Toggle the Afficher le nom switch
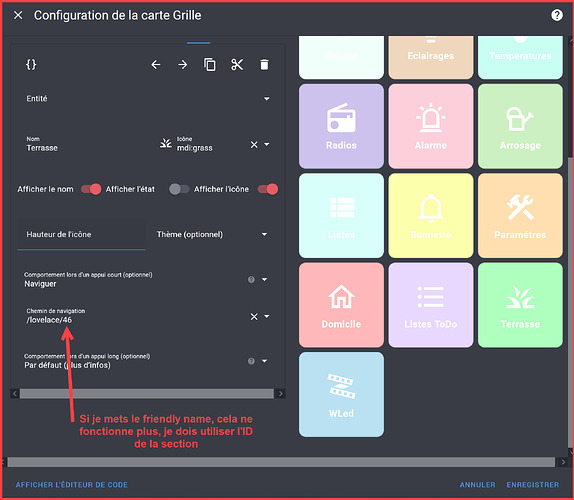574x500 pixels. [91, 189]
